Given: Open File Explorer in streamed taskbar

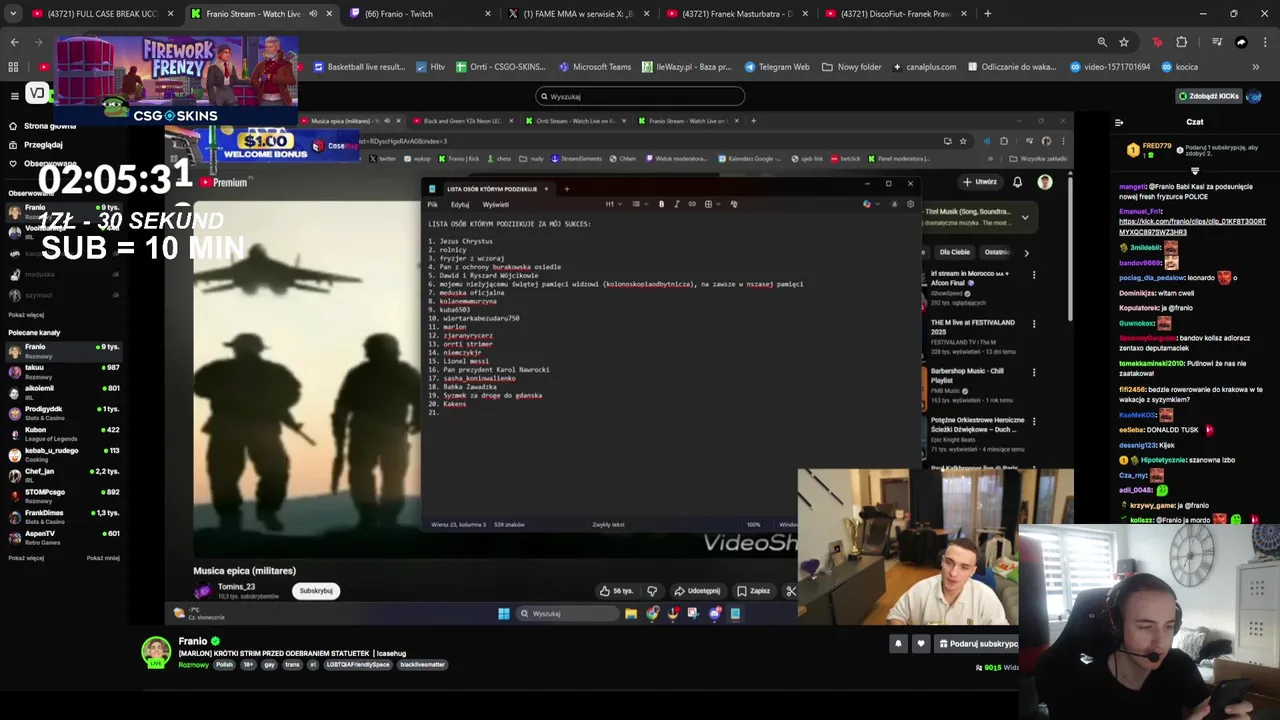Looking at the screenshot, I should [x=631, y=614].
